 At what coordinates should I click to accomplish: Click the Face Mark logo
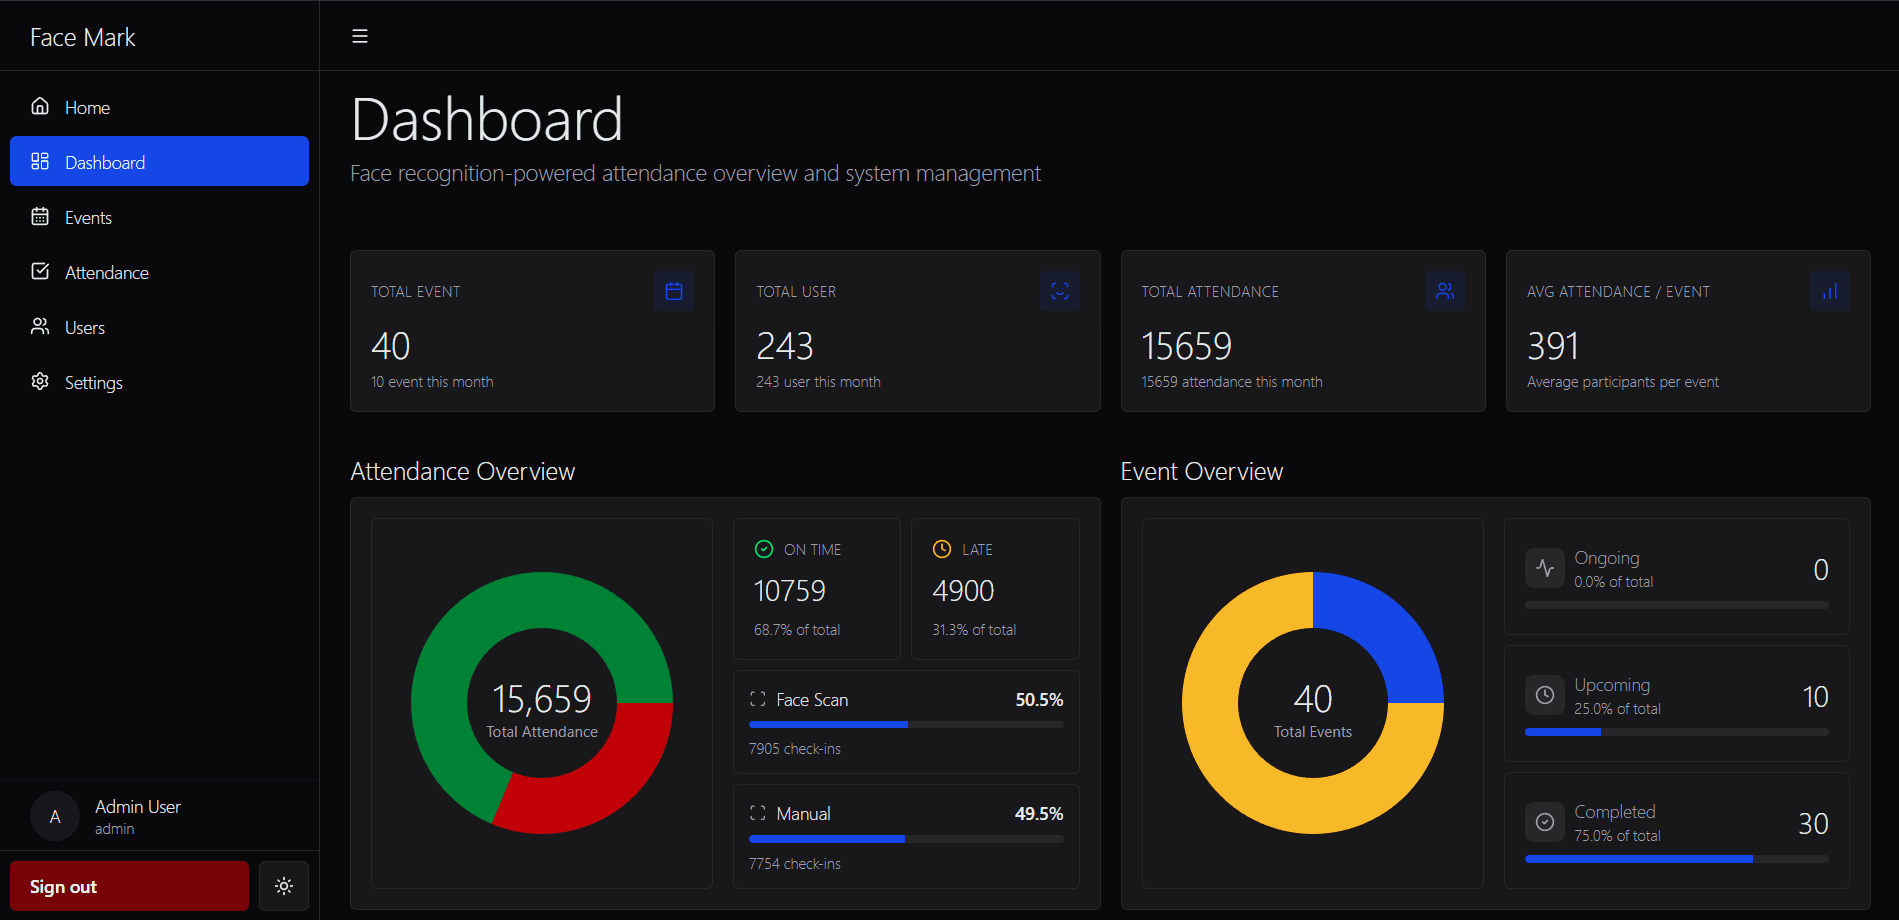pyautogui.click(x=83, y=36)
